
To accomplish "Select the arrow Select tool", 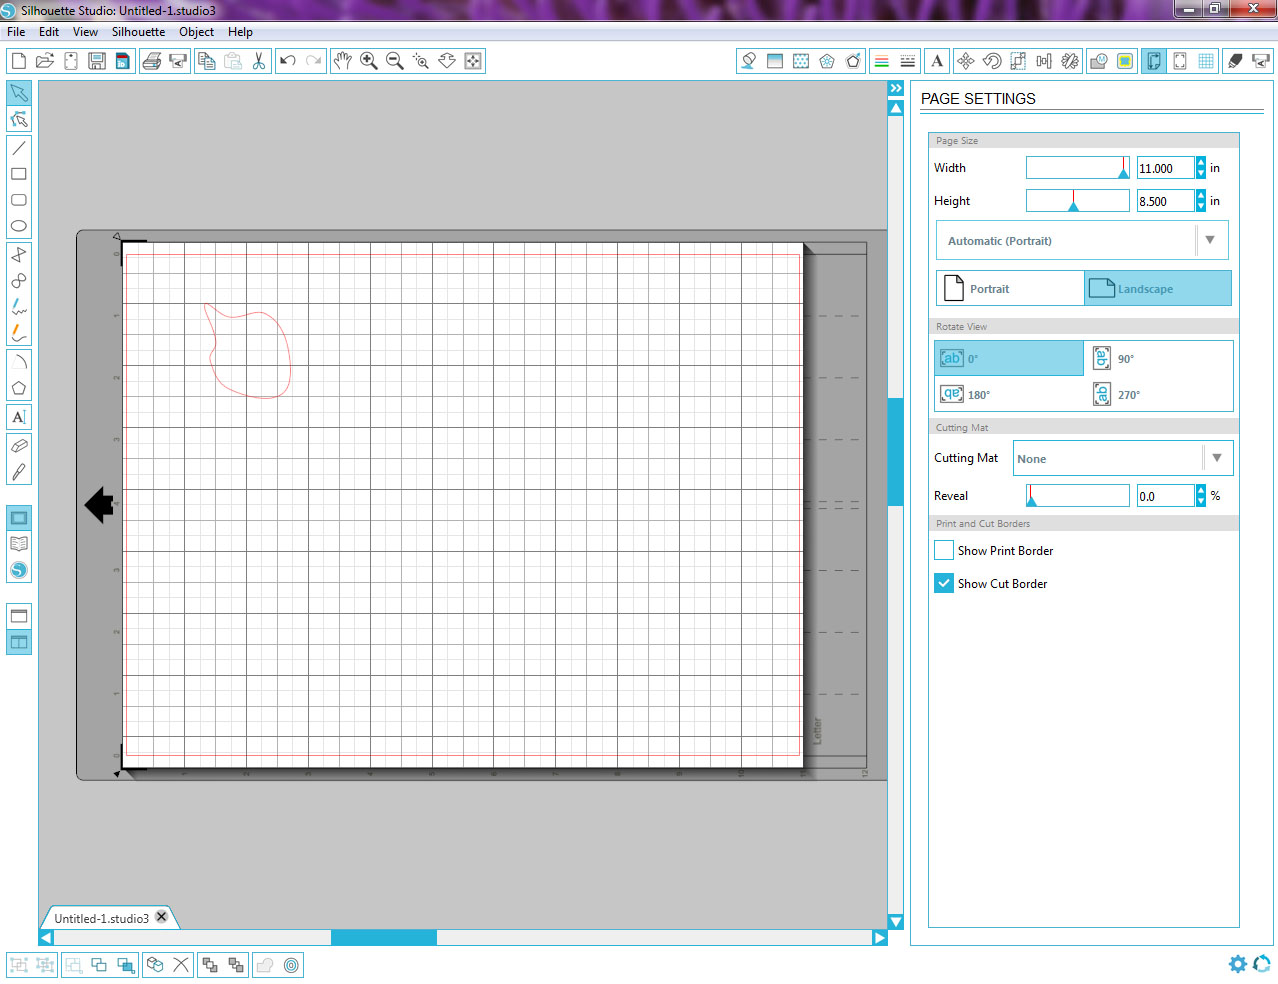I will pyautogui.click(x=19, y=93).
